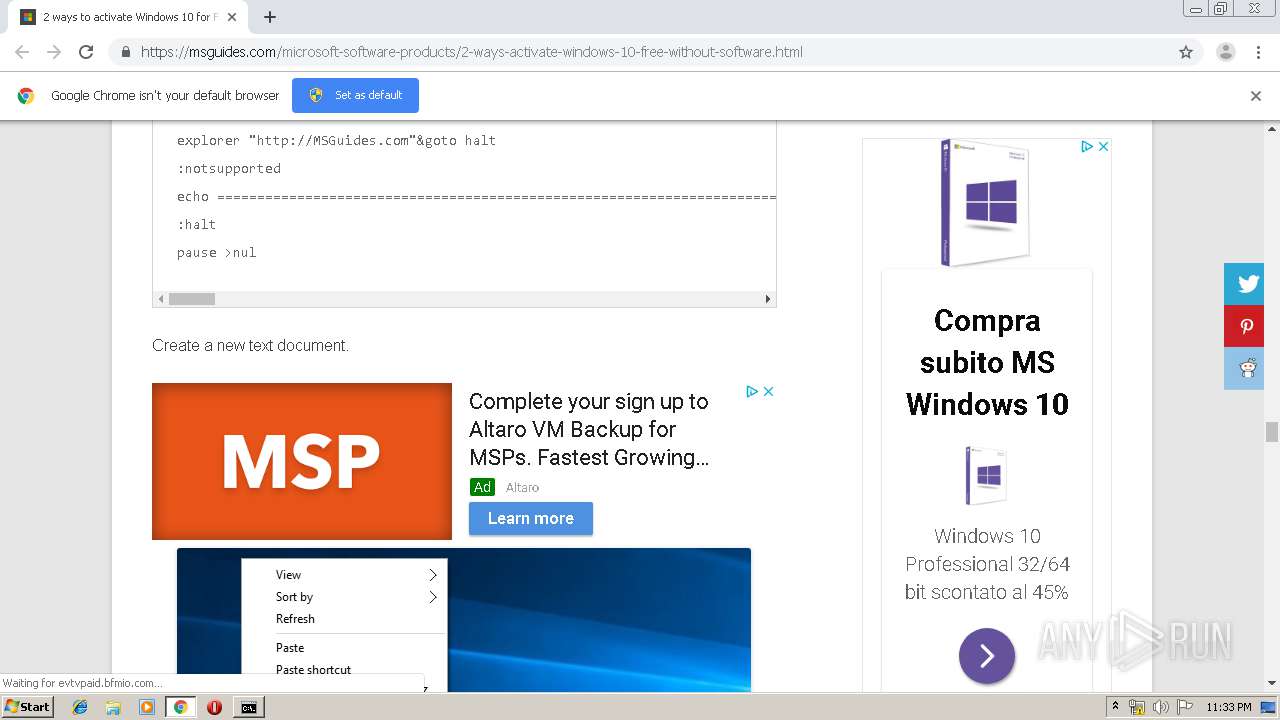Viewport: 1280px width, 720px height.
Task: Open AdChoices info on the Altaro ad
Action: click(x=753, y=391)
